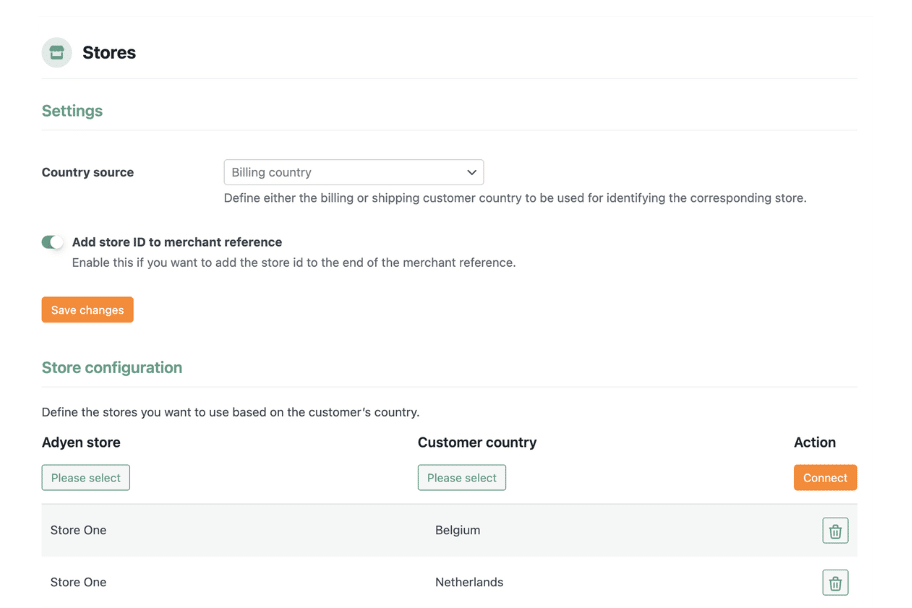The image size is (912, 608).
Task: Select Store One in the Netherlands row
Action: click(x=78, y=582)
